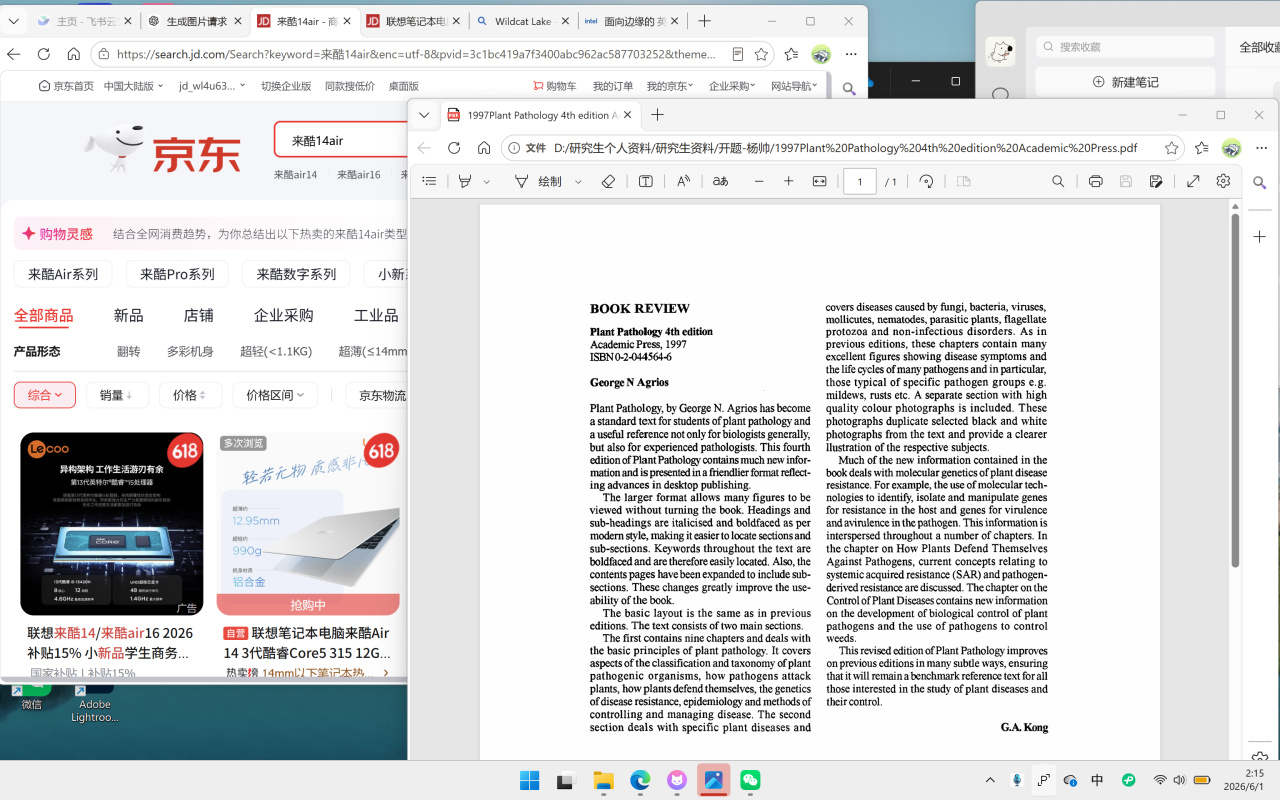Open 我的京东 dropdown menu
Viewport: 1280px width, 800px height.
click(672, 86)
